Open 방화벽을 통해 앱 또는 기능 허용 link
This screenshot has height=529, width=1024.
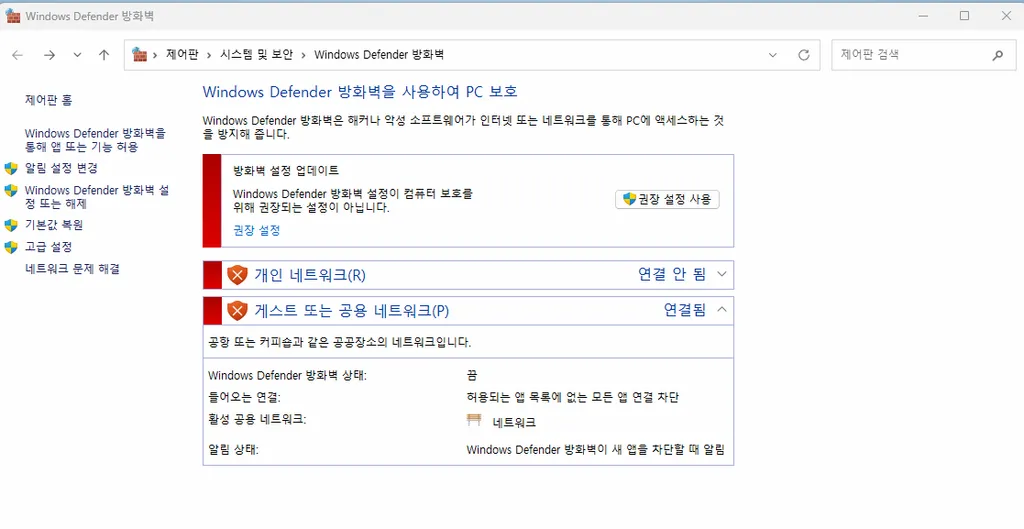(x=95, y=140)
